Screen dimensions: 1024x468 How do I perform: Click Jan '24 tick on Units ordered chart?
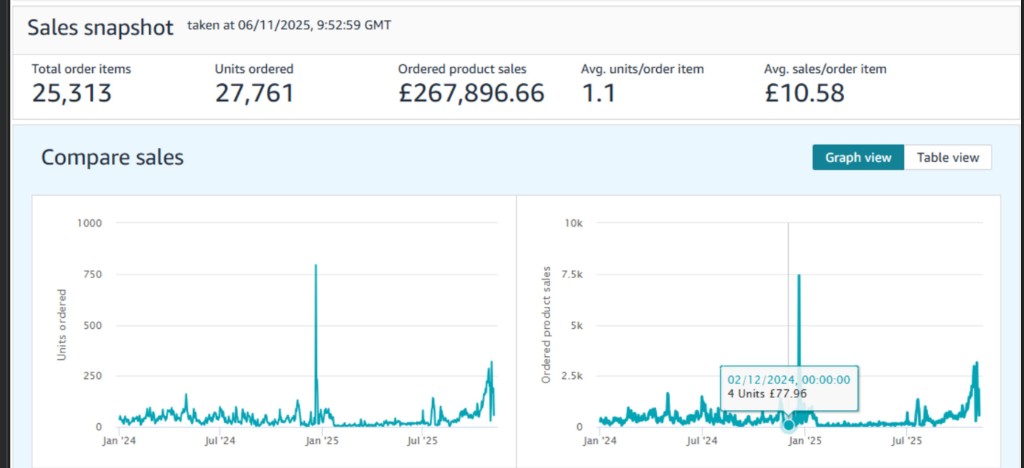[119, 441]
